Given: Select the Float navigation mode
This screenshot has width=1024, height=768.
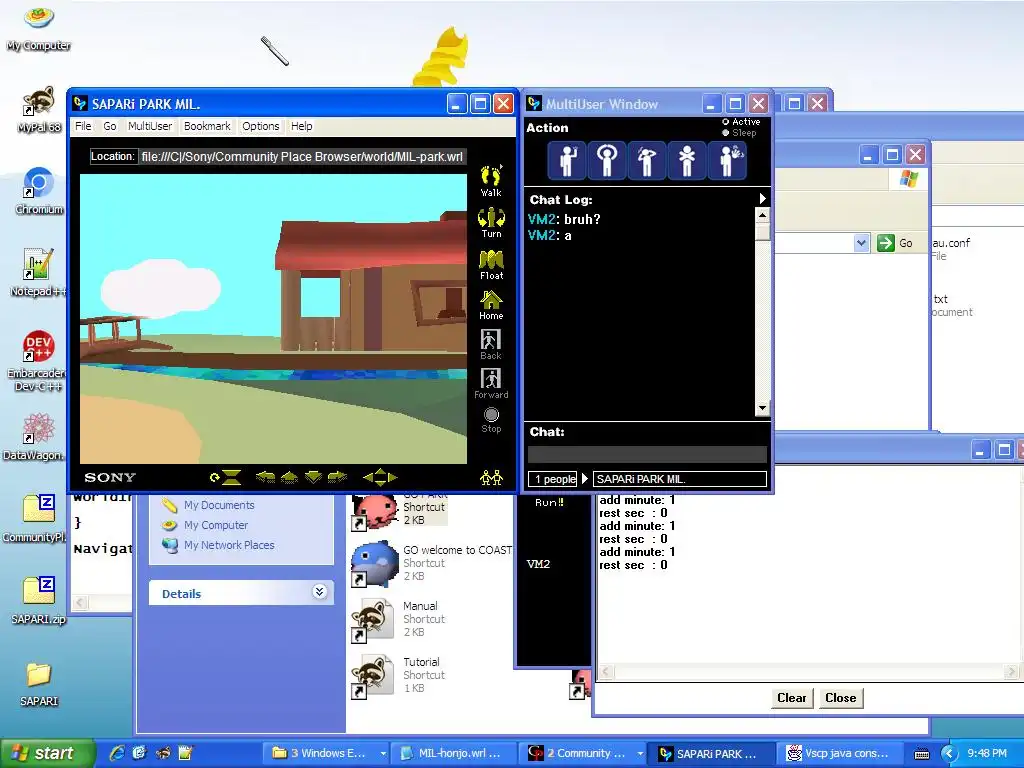Looking at the screenshot, I should tap(491, 264).
